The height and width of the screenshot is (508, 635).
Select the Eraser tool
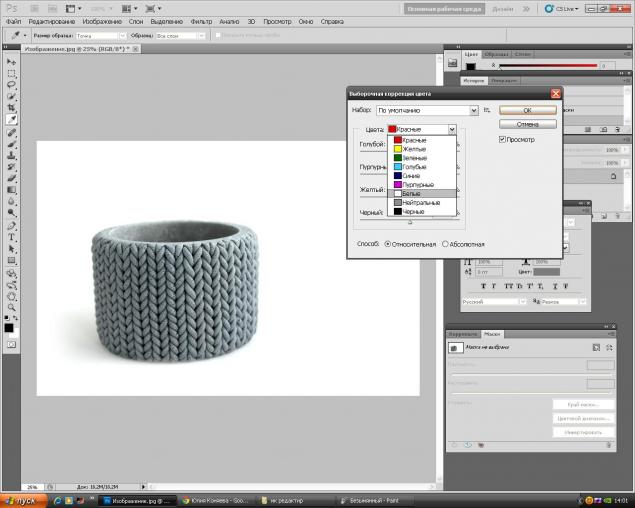(x=11, y=178)
